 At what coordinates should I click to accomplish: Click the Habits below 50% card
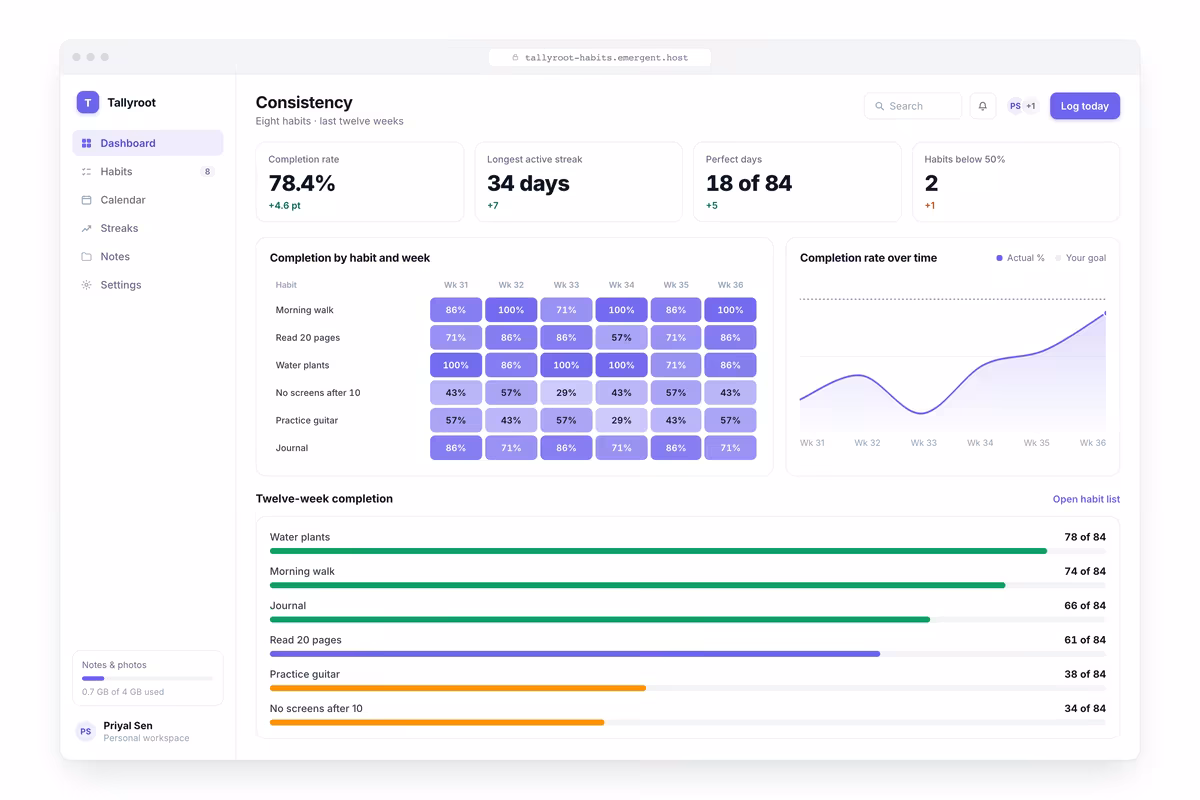coord(1016,182)
